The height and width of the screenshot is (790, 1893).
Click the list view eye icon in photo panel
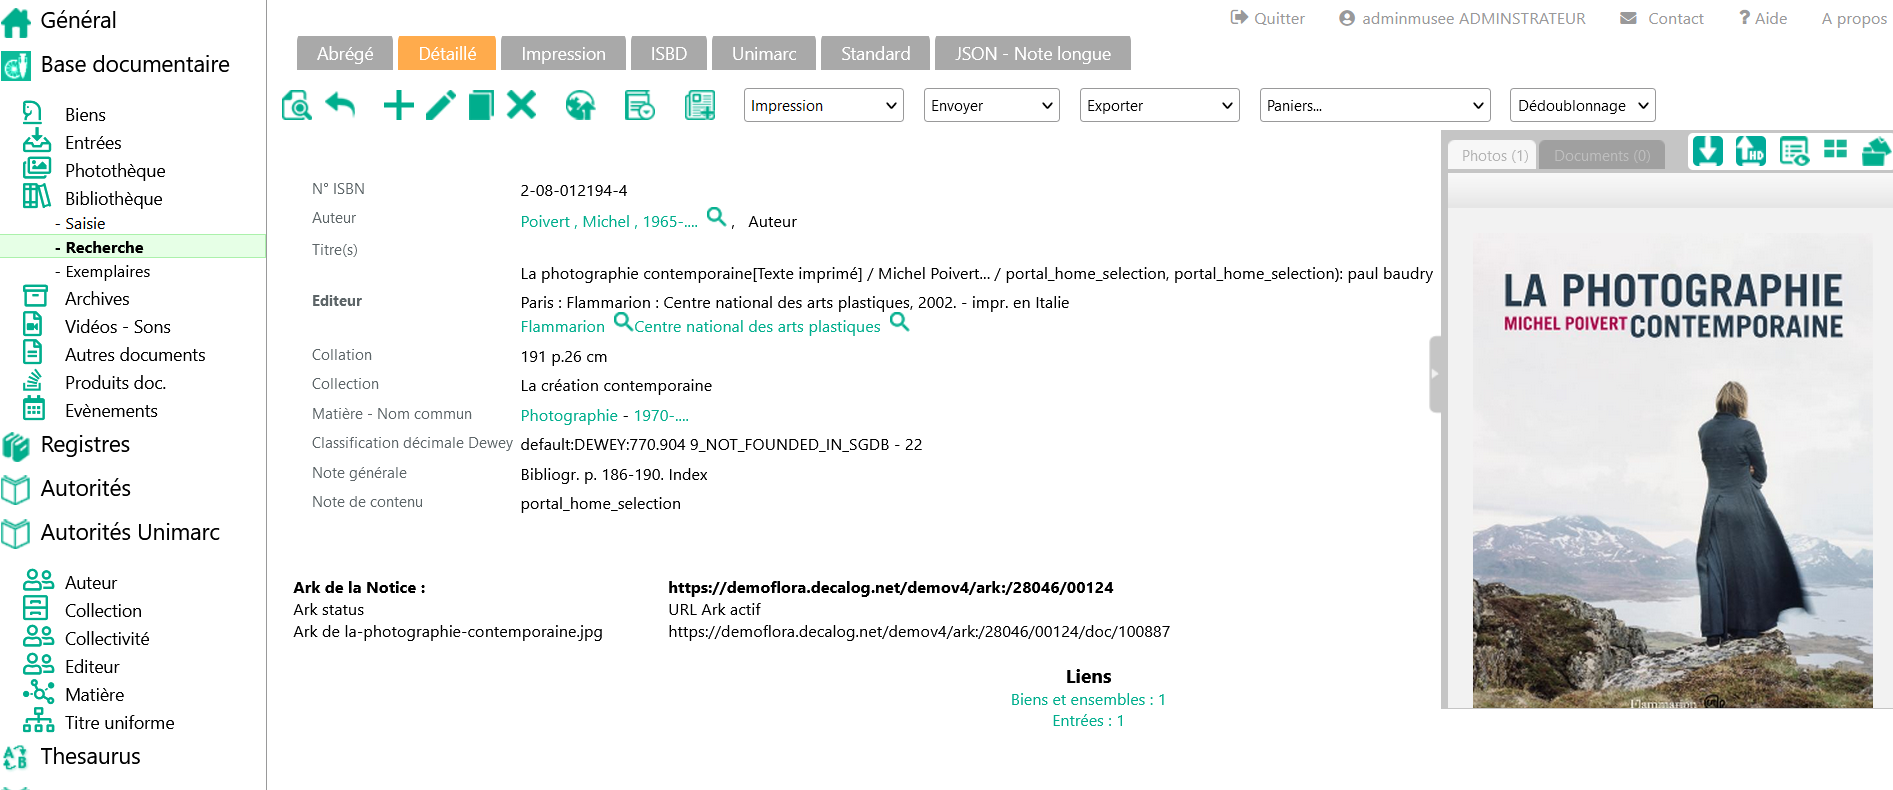[1794, 151]
